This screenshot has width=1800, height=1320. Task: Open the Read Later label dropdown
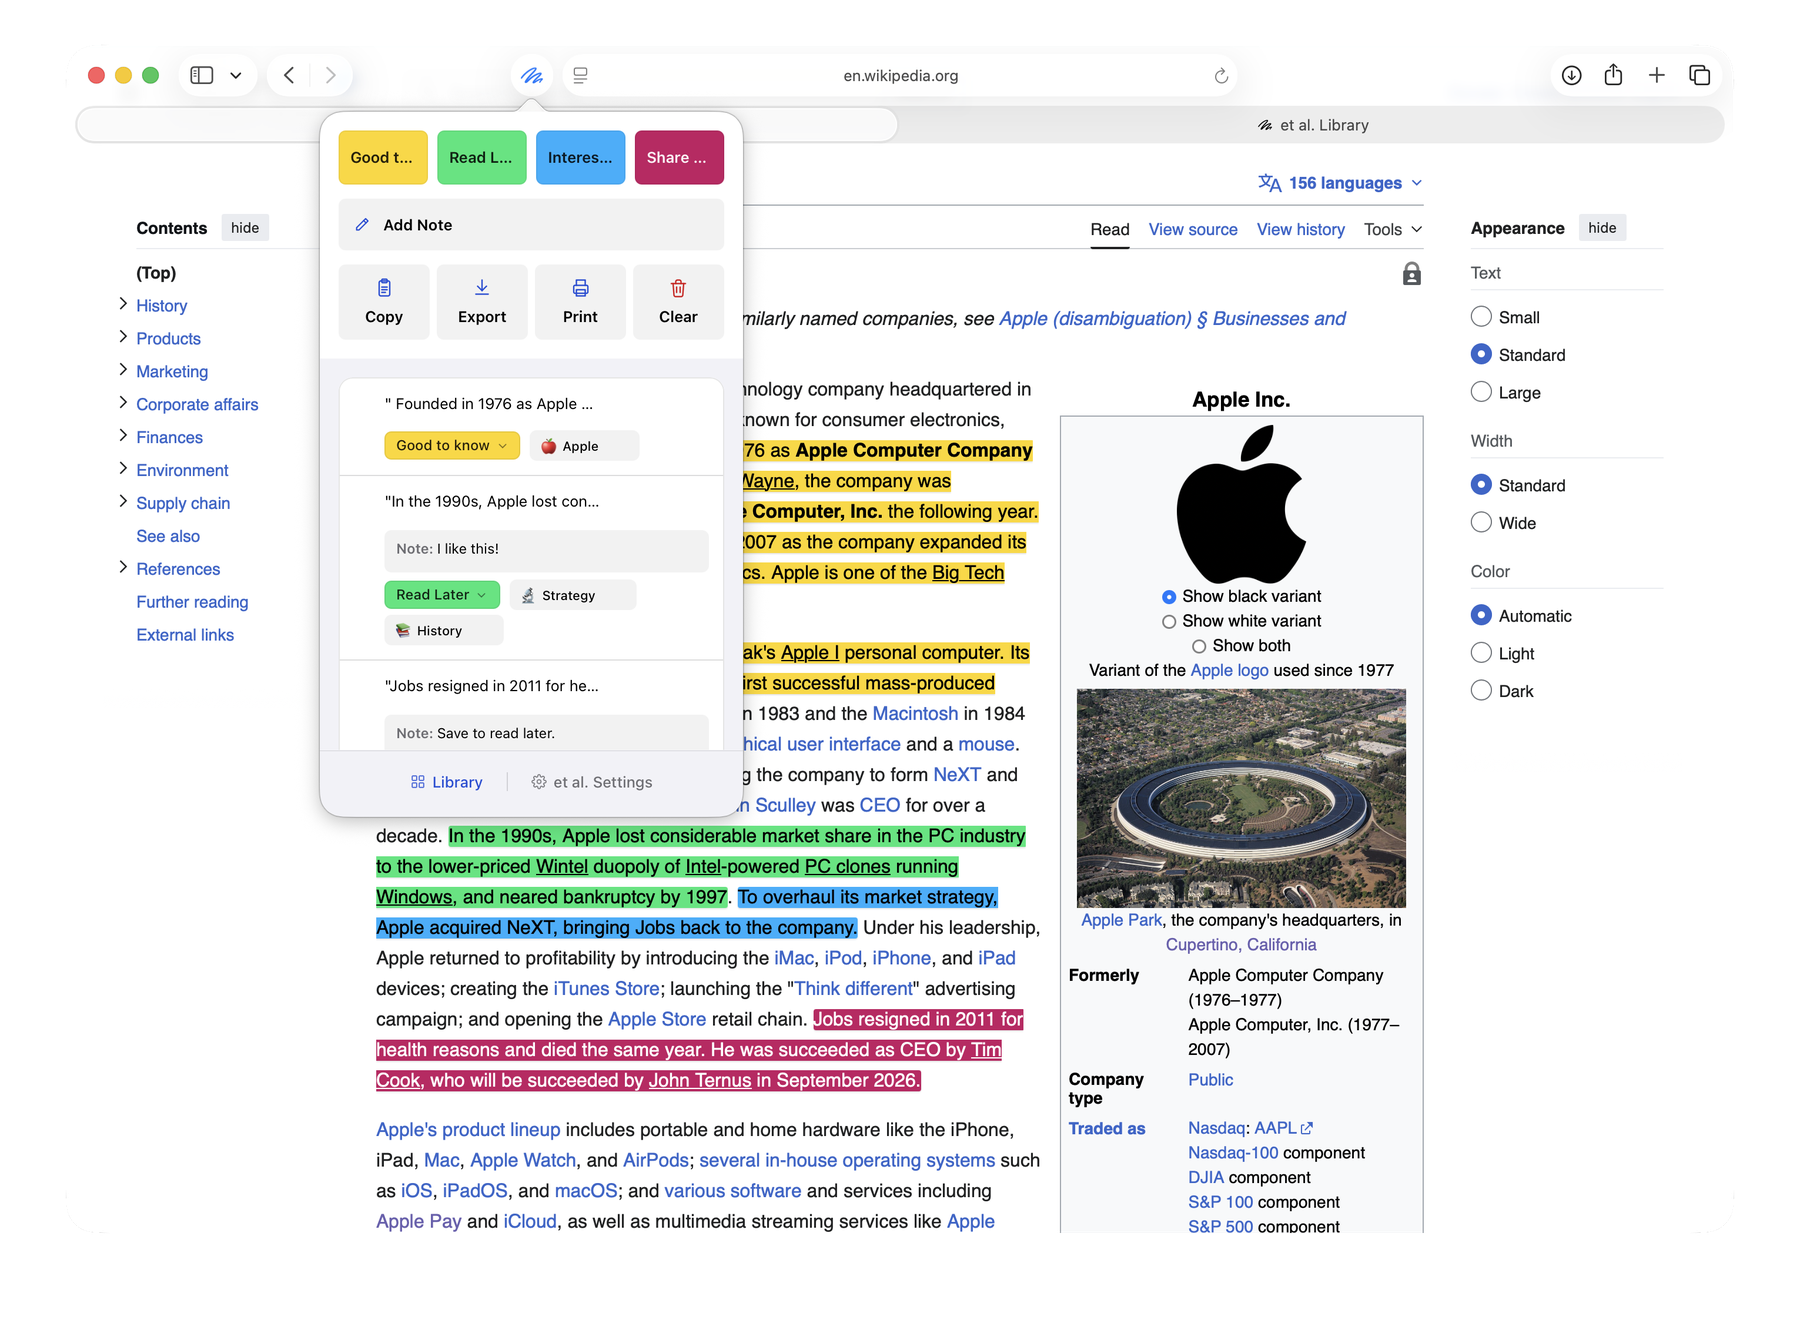[x=442, y=595]
